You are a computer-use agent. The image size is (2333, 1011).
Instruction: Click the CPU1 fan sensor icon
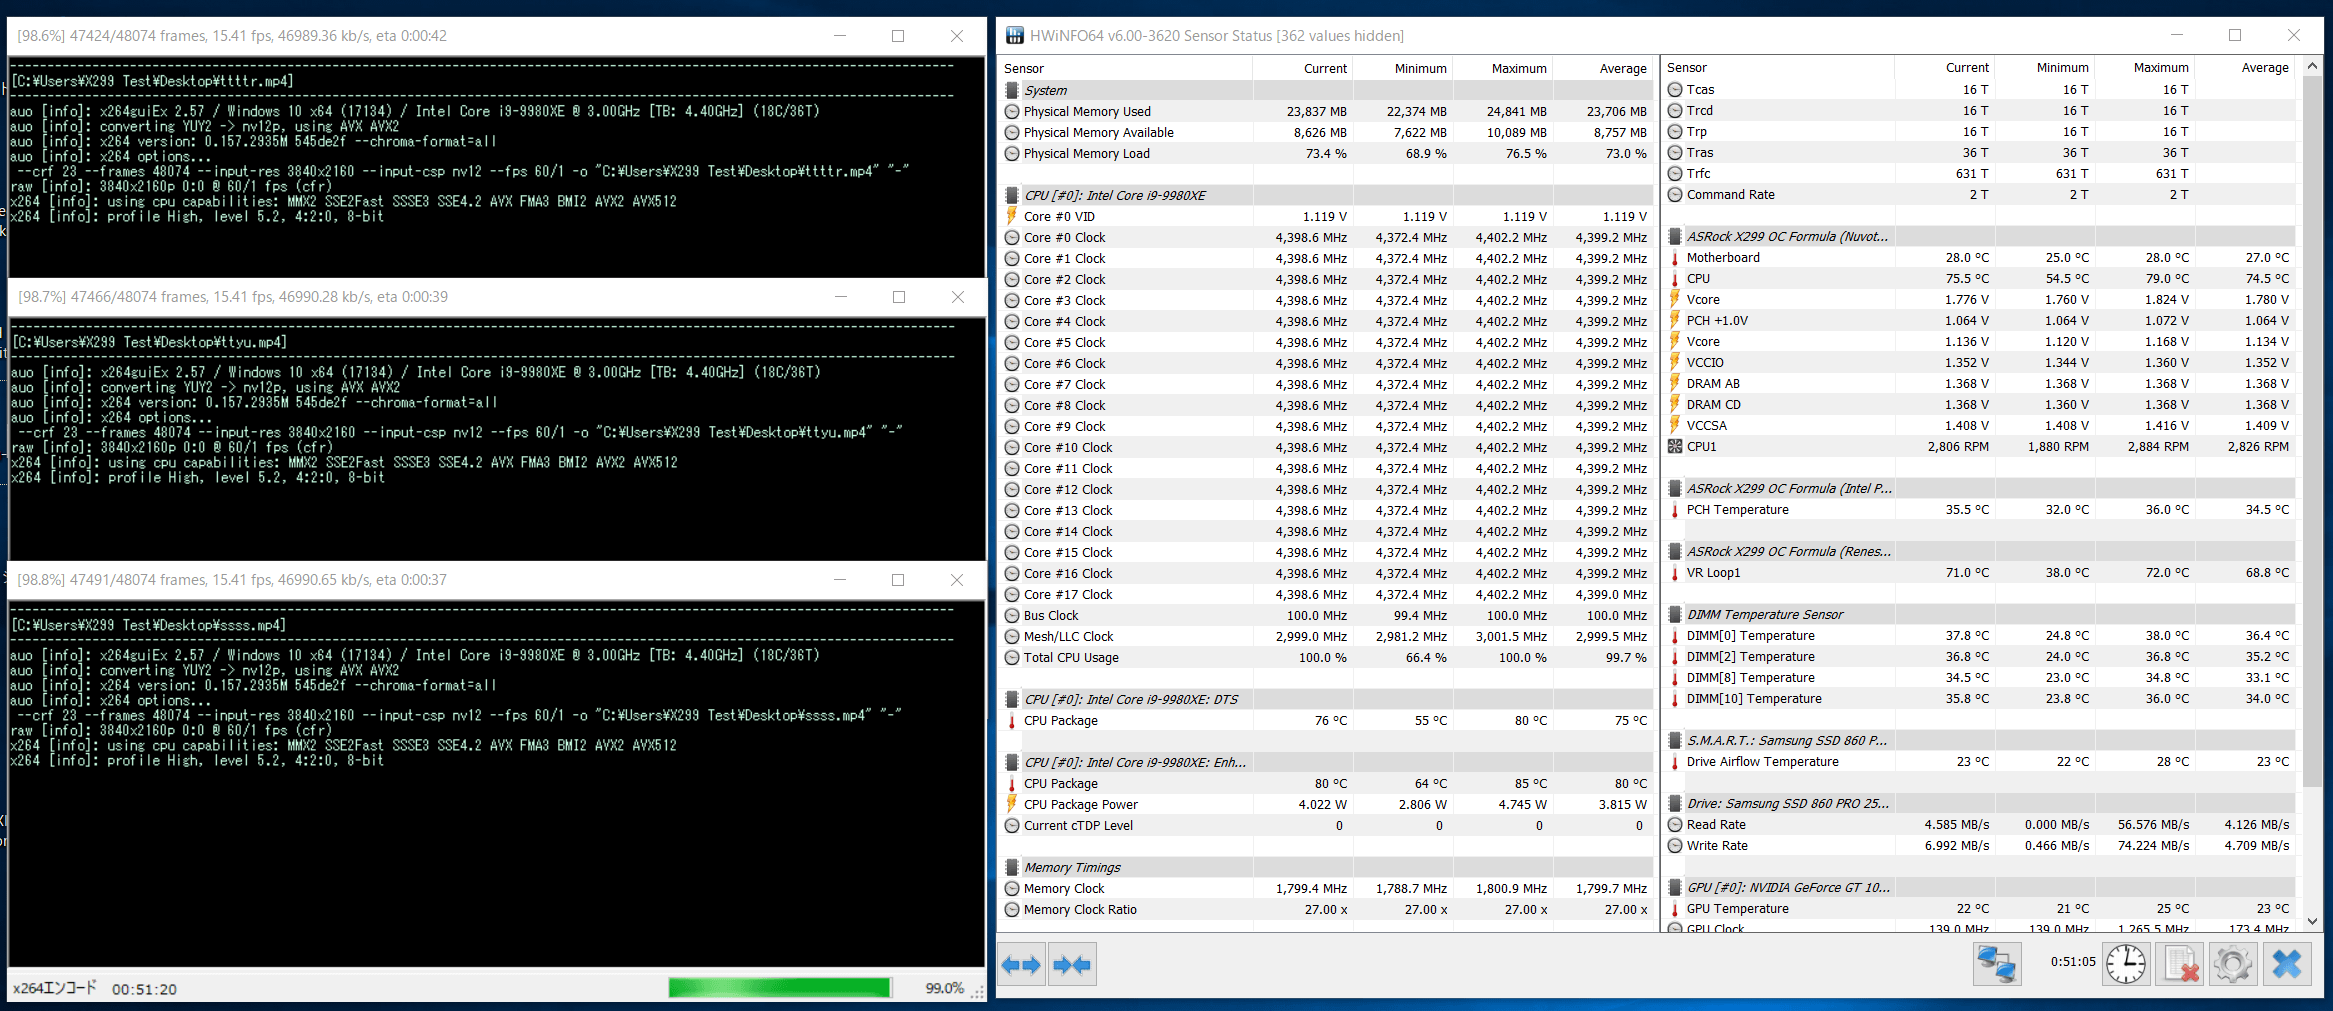click(x=1675, y=447)
